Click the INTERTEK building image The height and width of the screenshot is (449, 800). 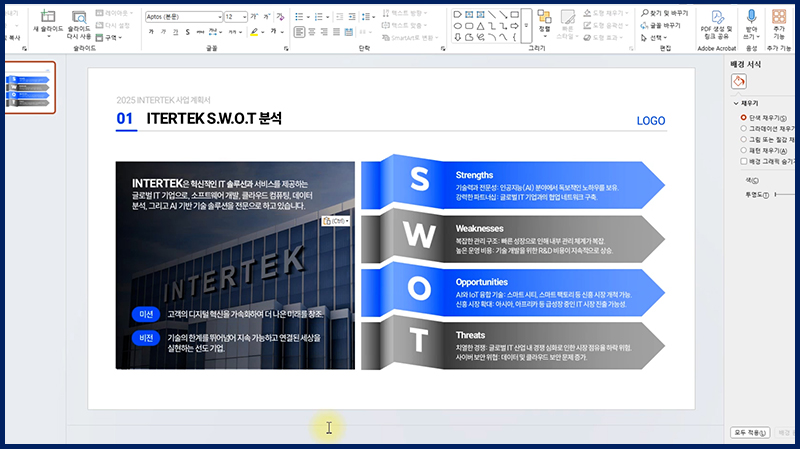(235, 265)
